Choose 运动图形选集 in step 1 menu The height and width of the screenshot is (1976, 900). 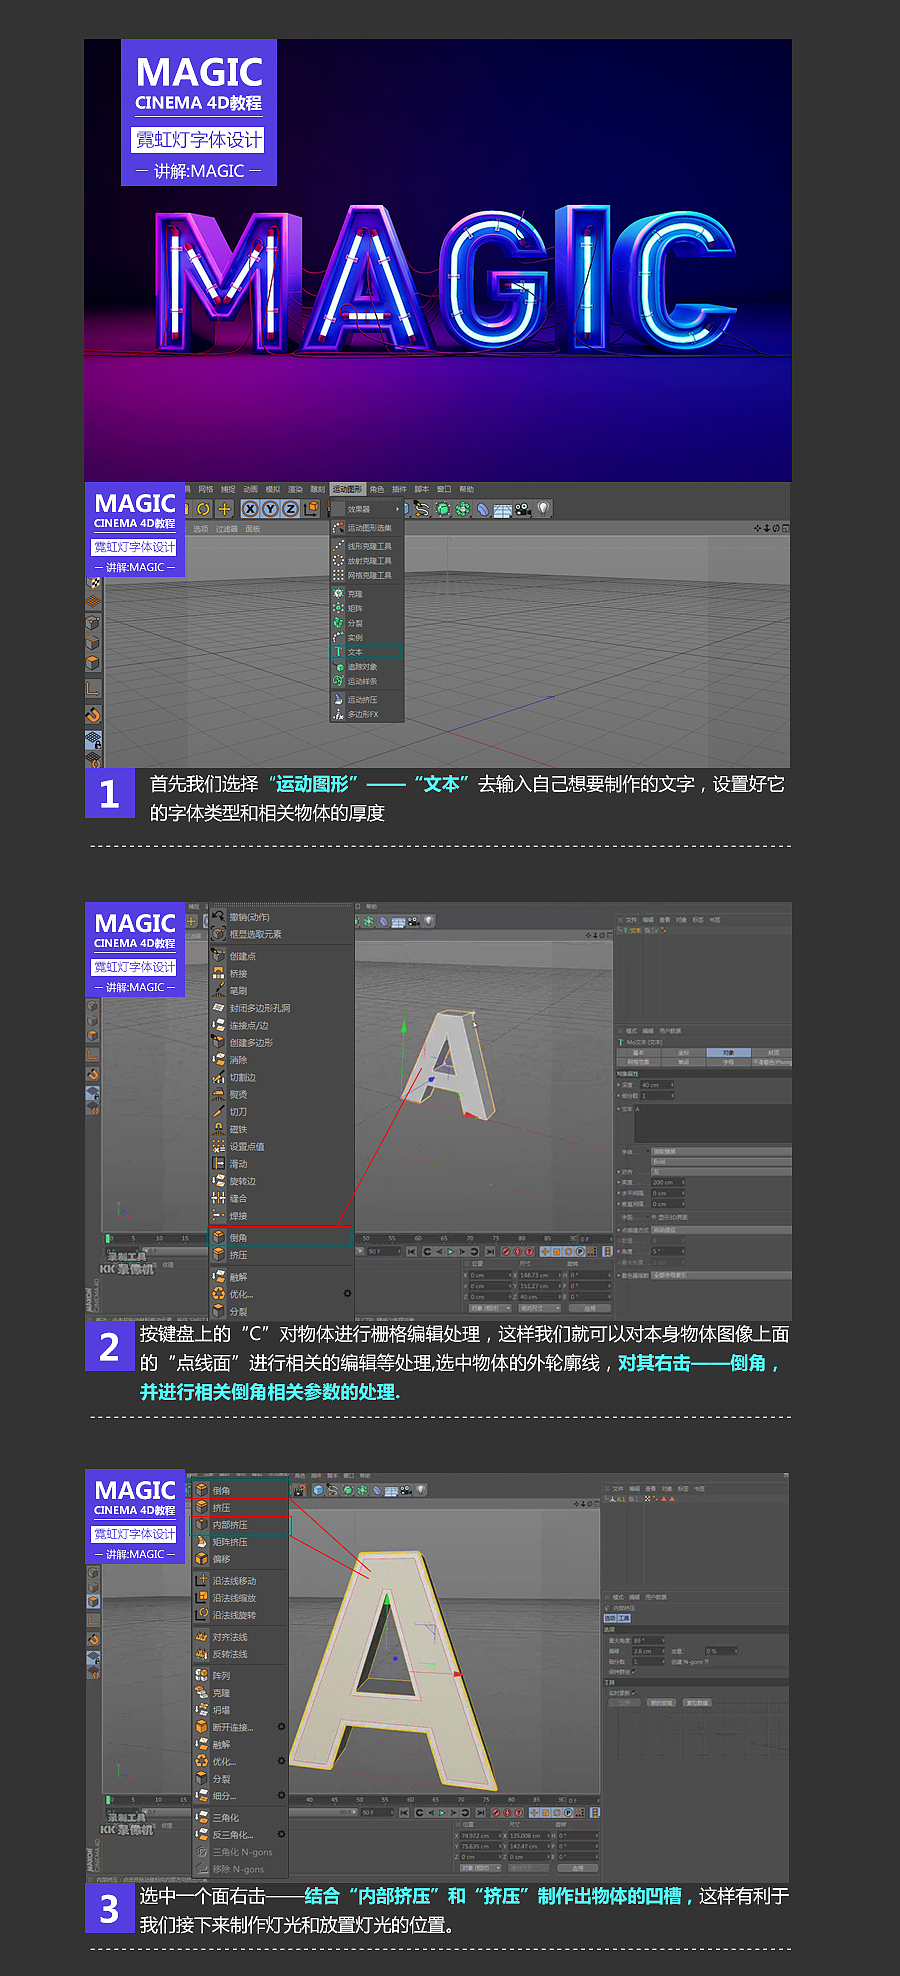point(367,528)
